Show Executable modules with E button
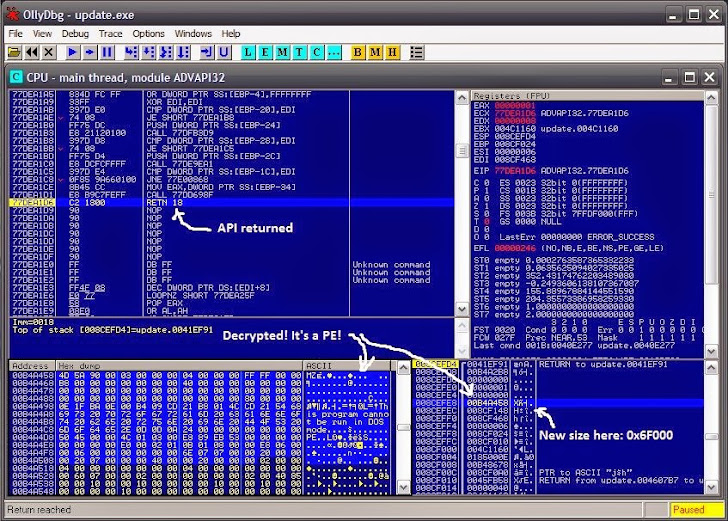Screen dimensions: 728x521 tap(266, 52)
